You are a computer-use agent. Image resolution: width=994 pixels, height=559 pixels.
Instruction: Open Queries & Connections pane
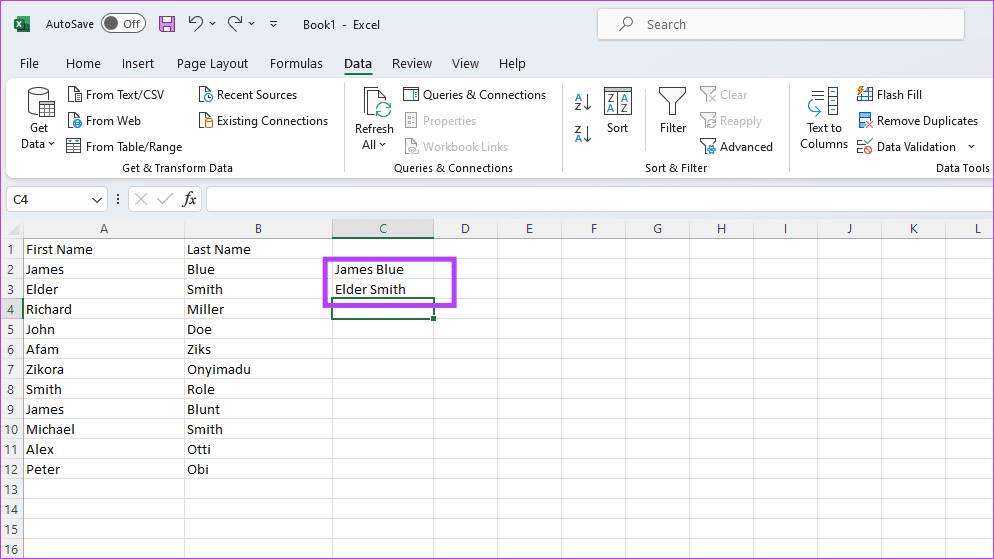pos(475,94)
